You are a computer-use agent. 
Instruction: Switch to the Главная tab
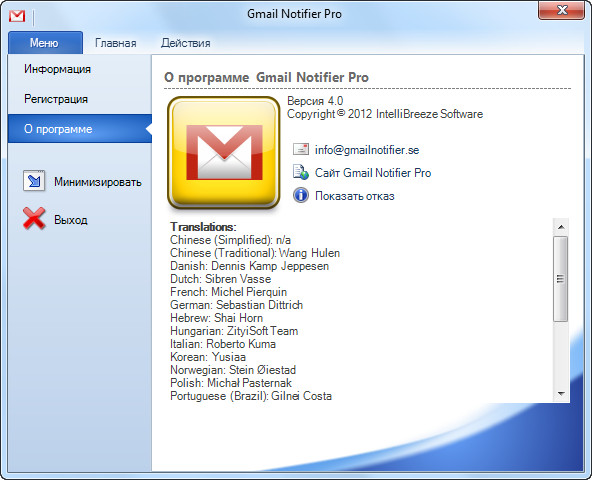(116, 43)
